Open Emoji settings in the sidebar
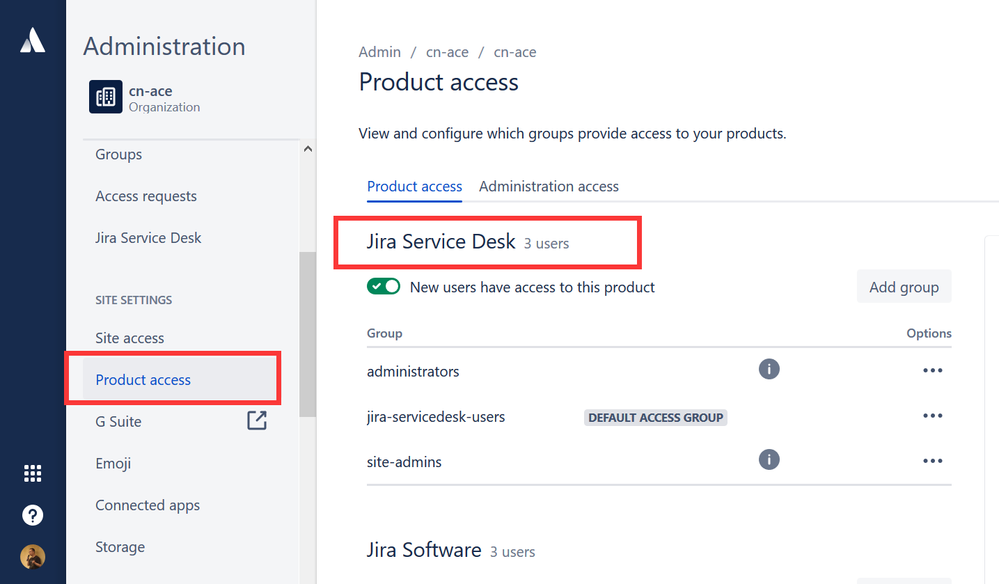The width and height of the screenshot is (999, 584). pos(113,464)
